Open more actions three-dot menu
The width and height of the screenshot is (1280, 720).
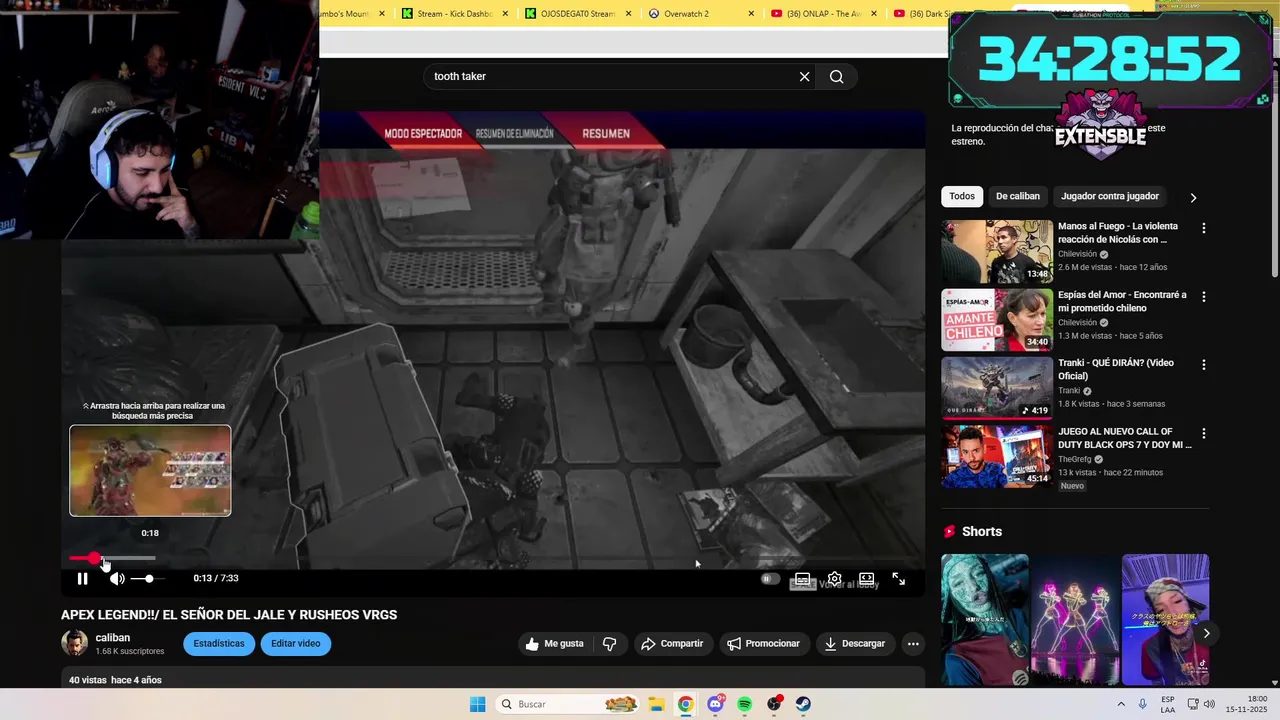pos(913,644)
